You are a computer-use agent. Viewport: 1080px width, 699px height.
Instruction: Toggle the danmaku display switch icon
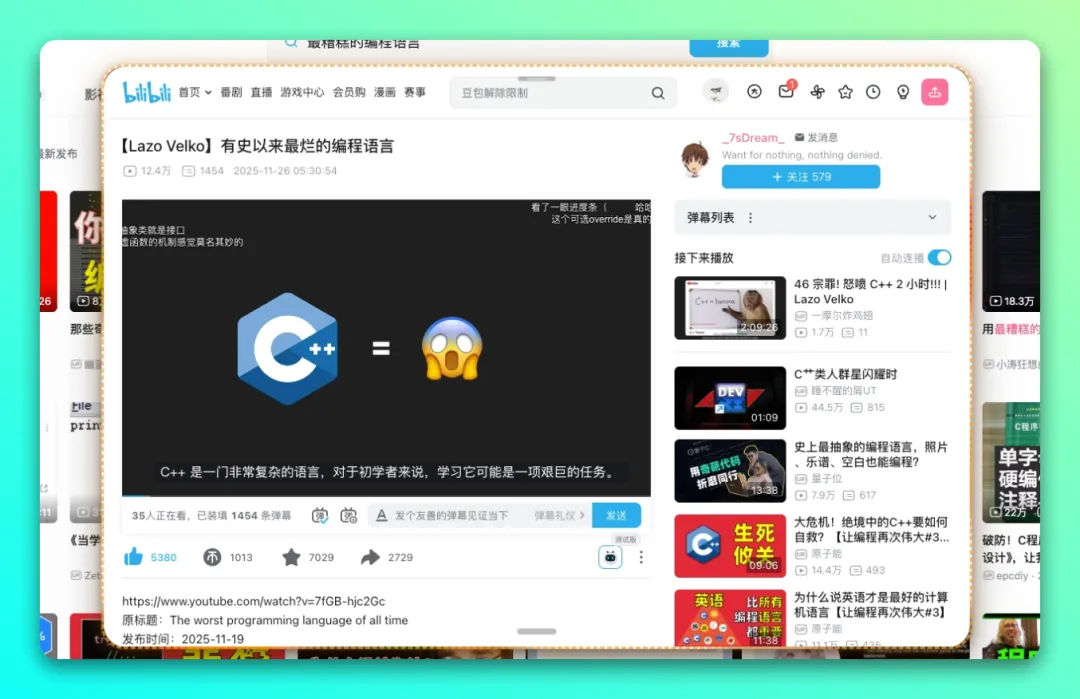pyautogui.click(x=320, y=515)
